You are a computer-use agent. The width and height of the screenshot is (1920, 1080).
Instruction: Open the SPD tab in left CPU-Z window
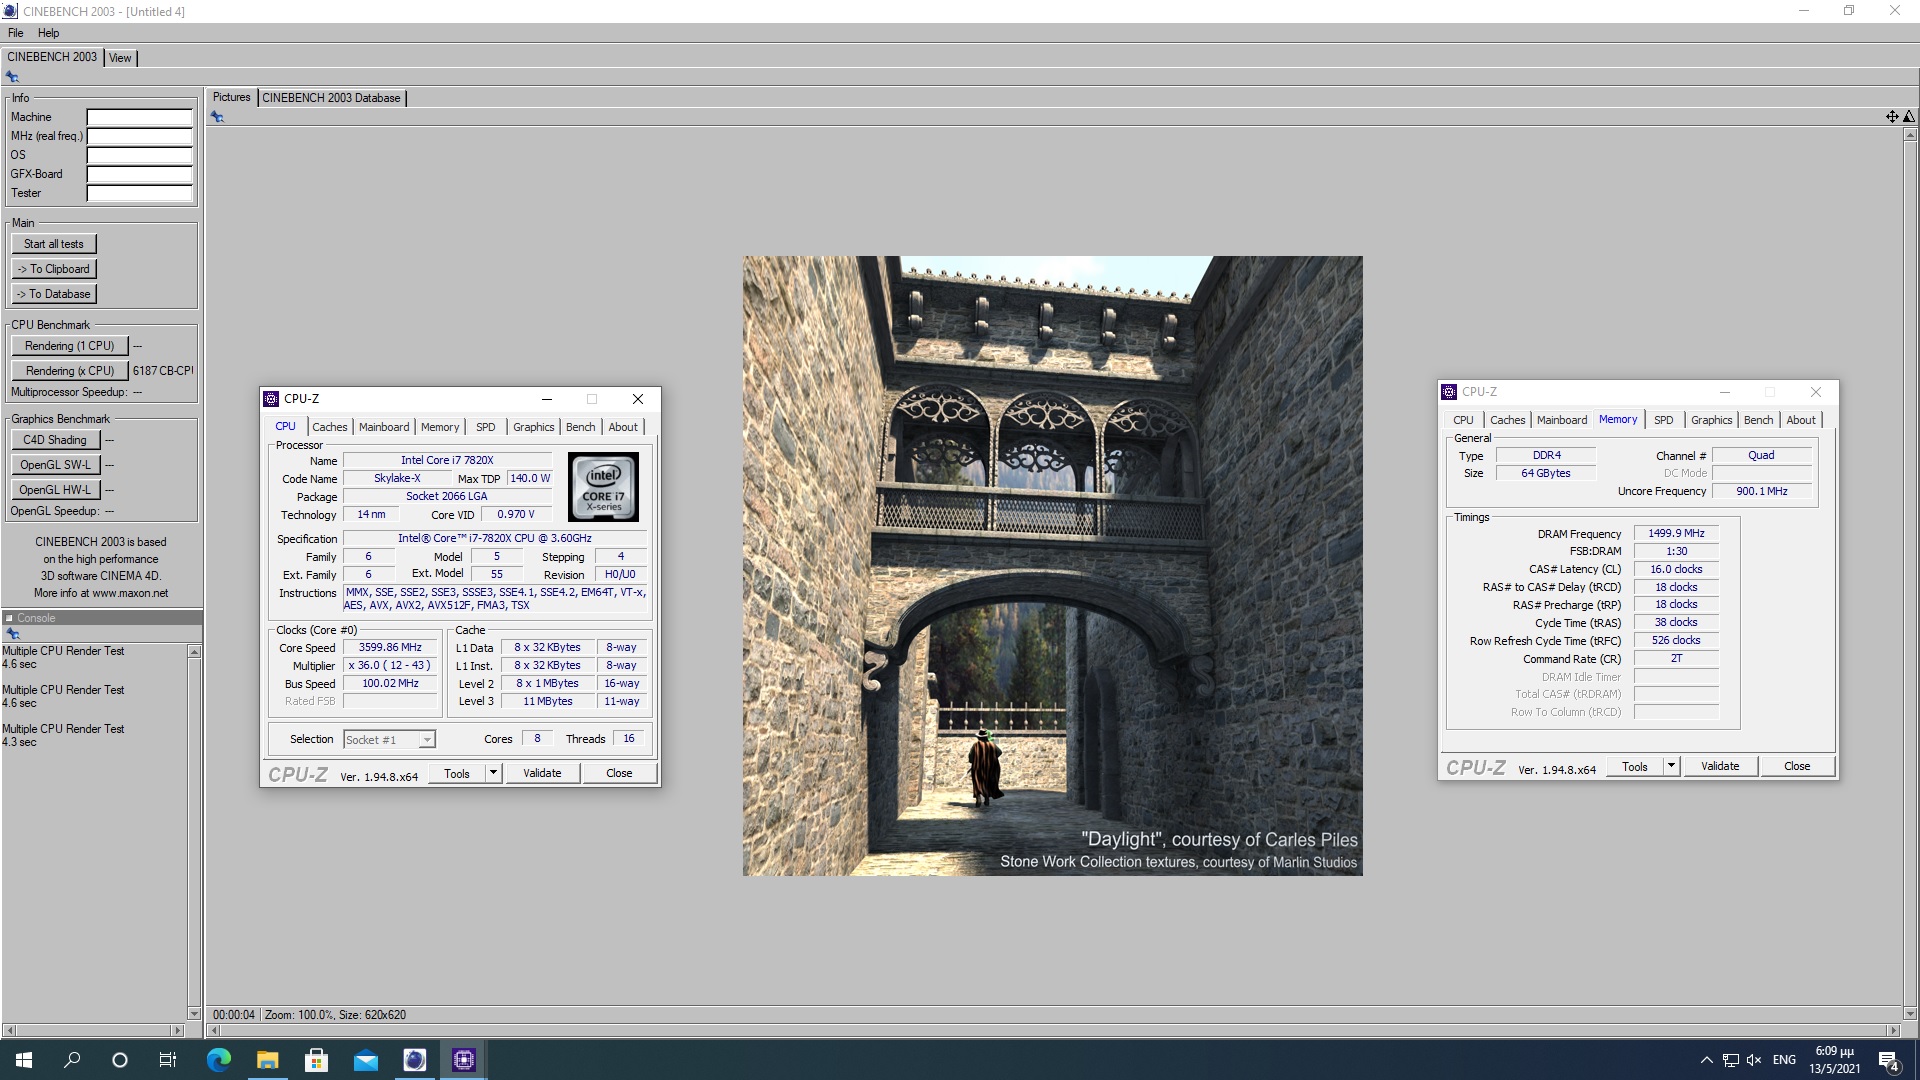coord(486,427)
